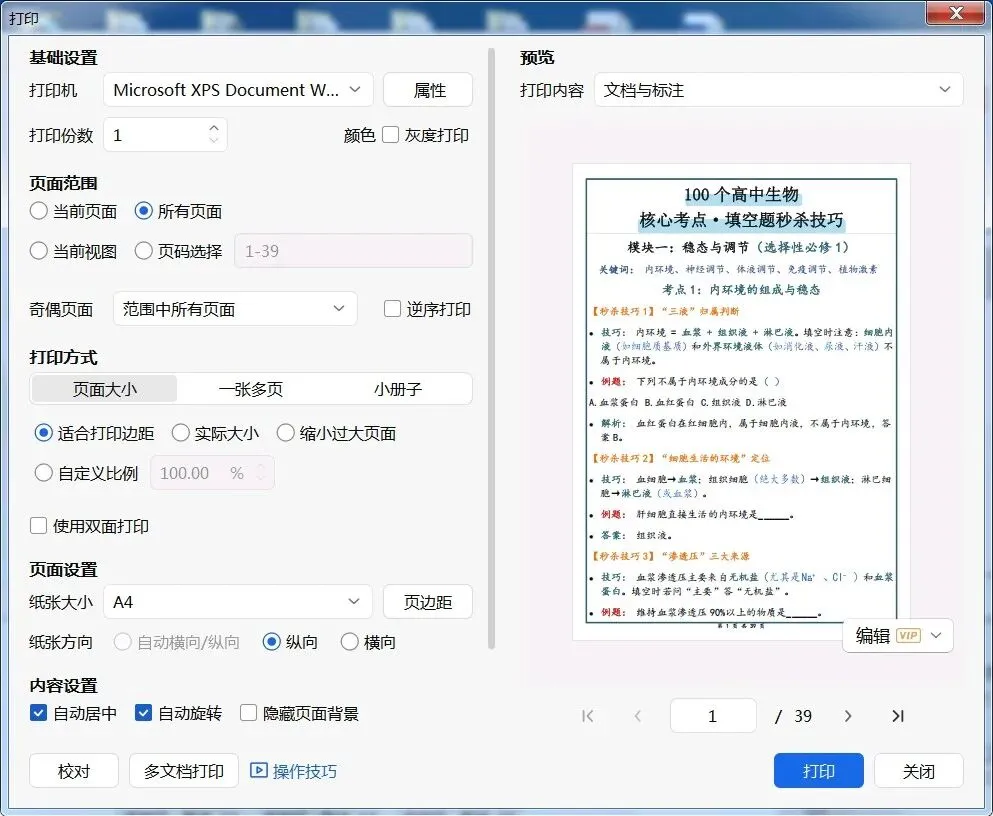The width and height of the screenshot is (993, 816).
Task: Go to the first preview page
Action: (x=587, y=716)
